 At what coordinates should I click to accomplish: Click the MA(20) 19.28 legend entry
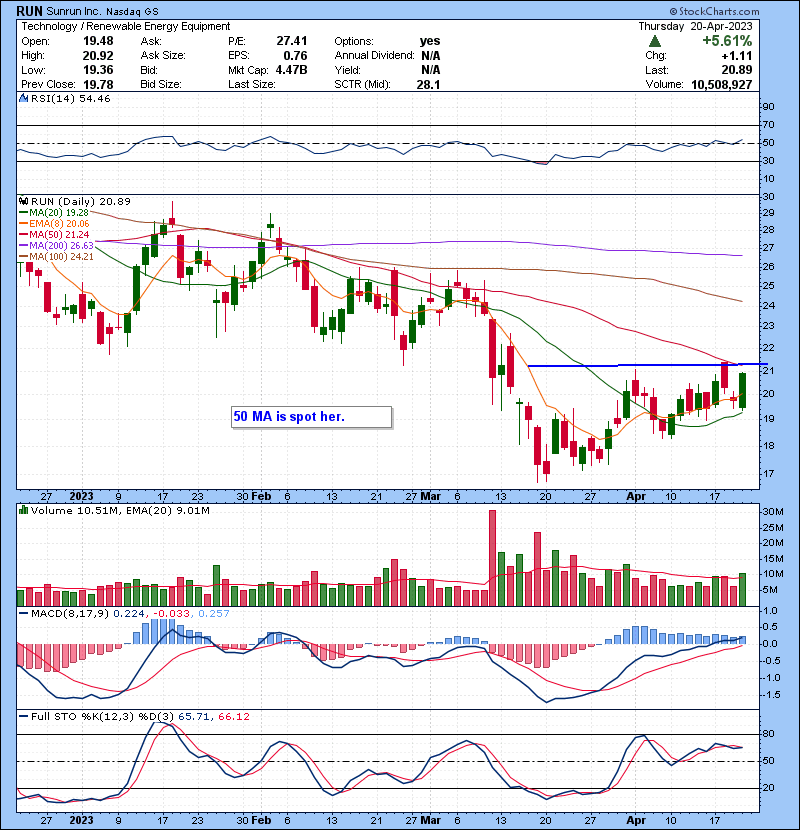coord(54,212)
